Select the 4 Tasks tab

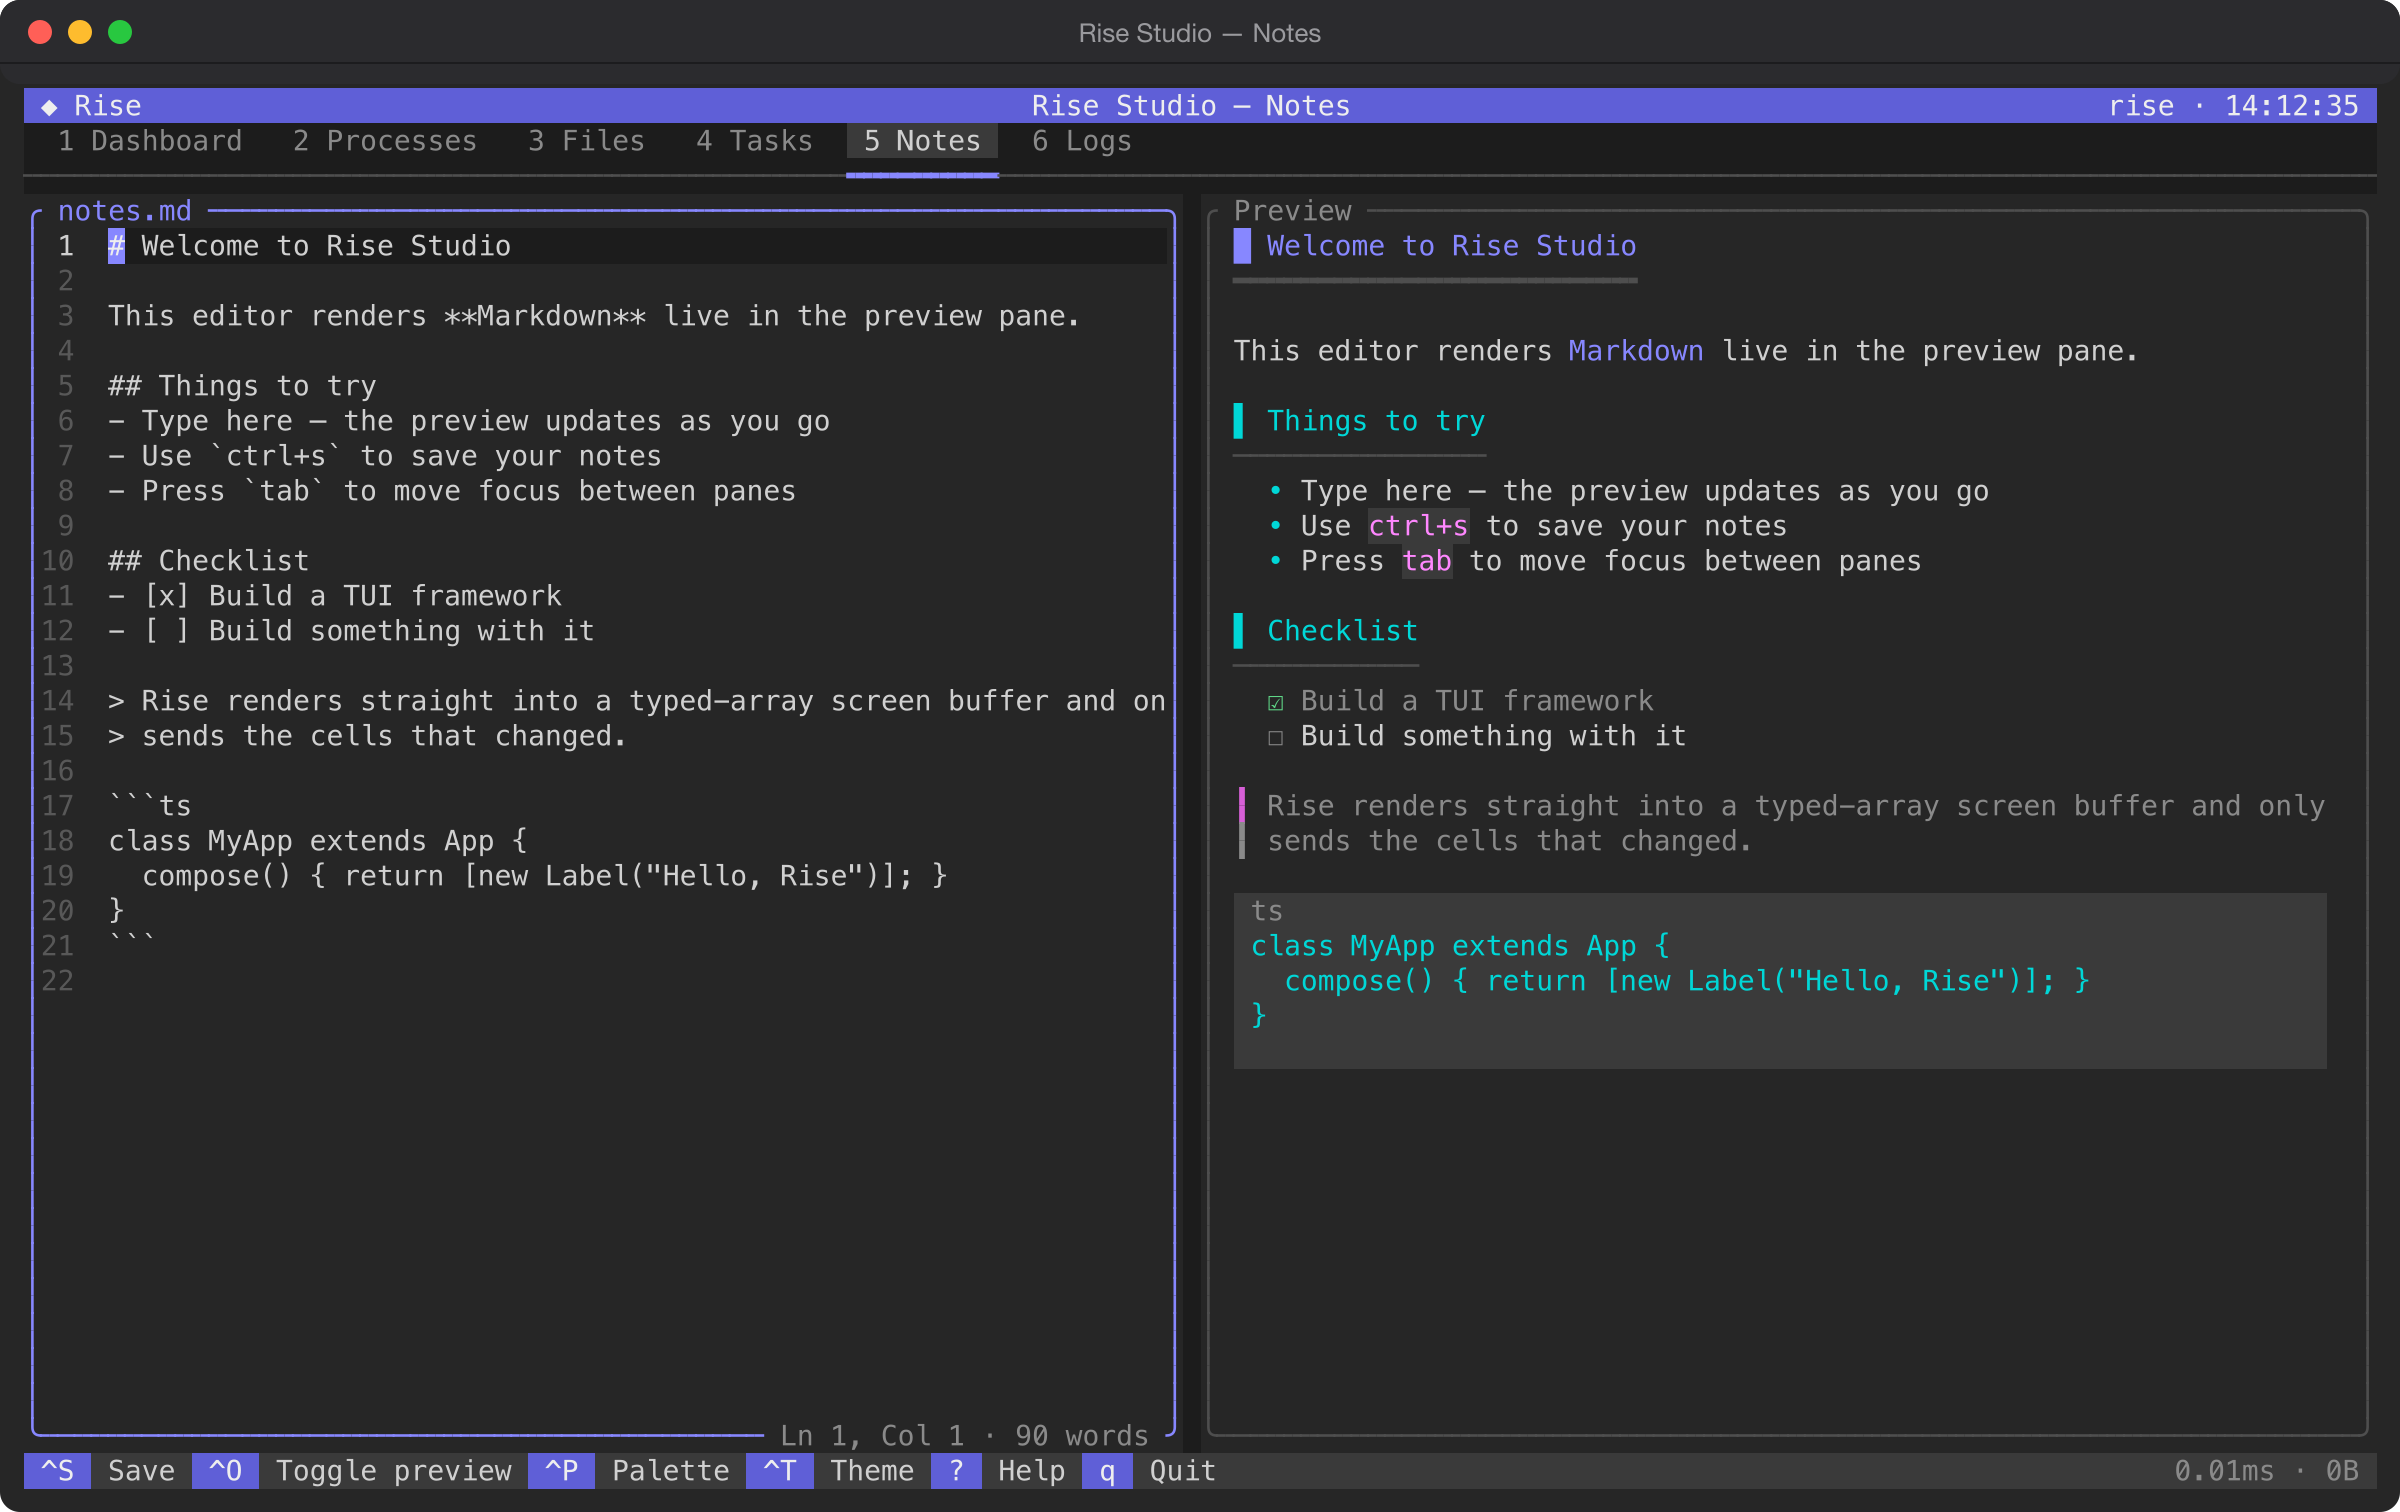click(755, 141)
